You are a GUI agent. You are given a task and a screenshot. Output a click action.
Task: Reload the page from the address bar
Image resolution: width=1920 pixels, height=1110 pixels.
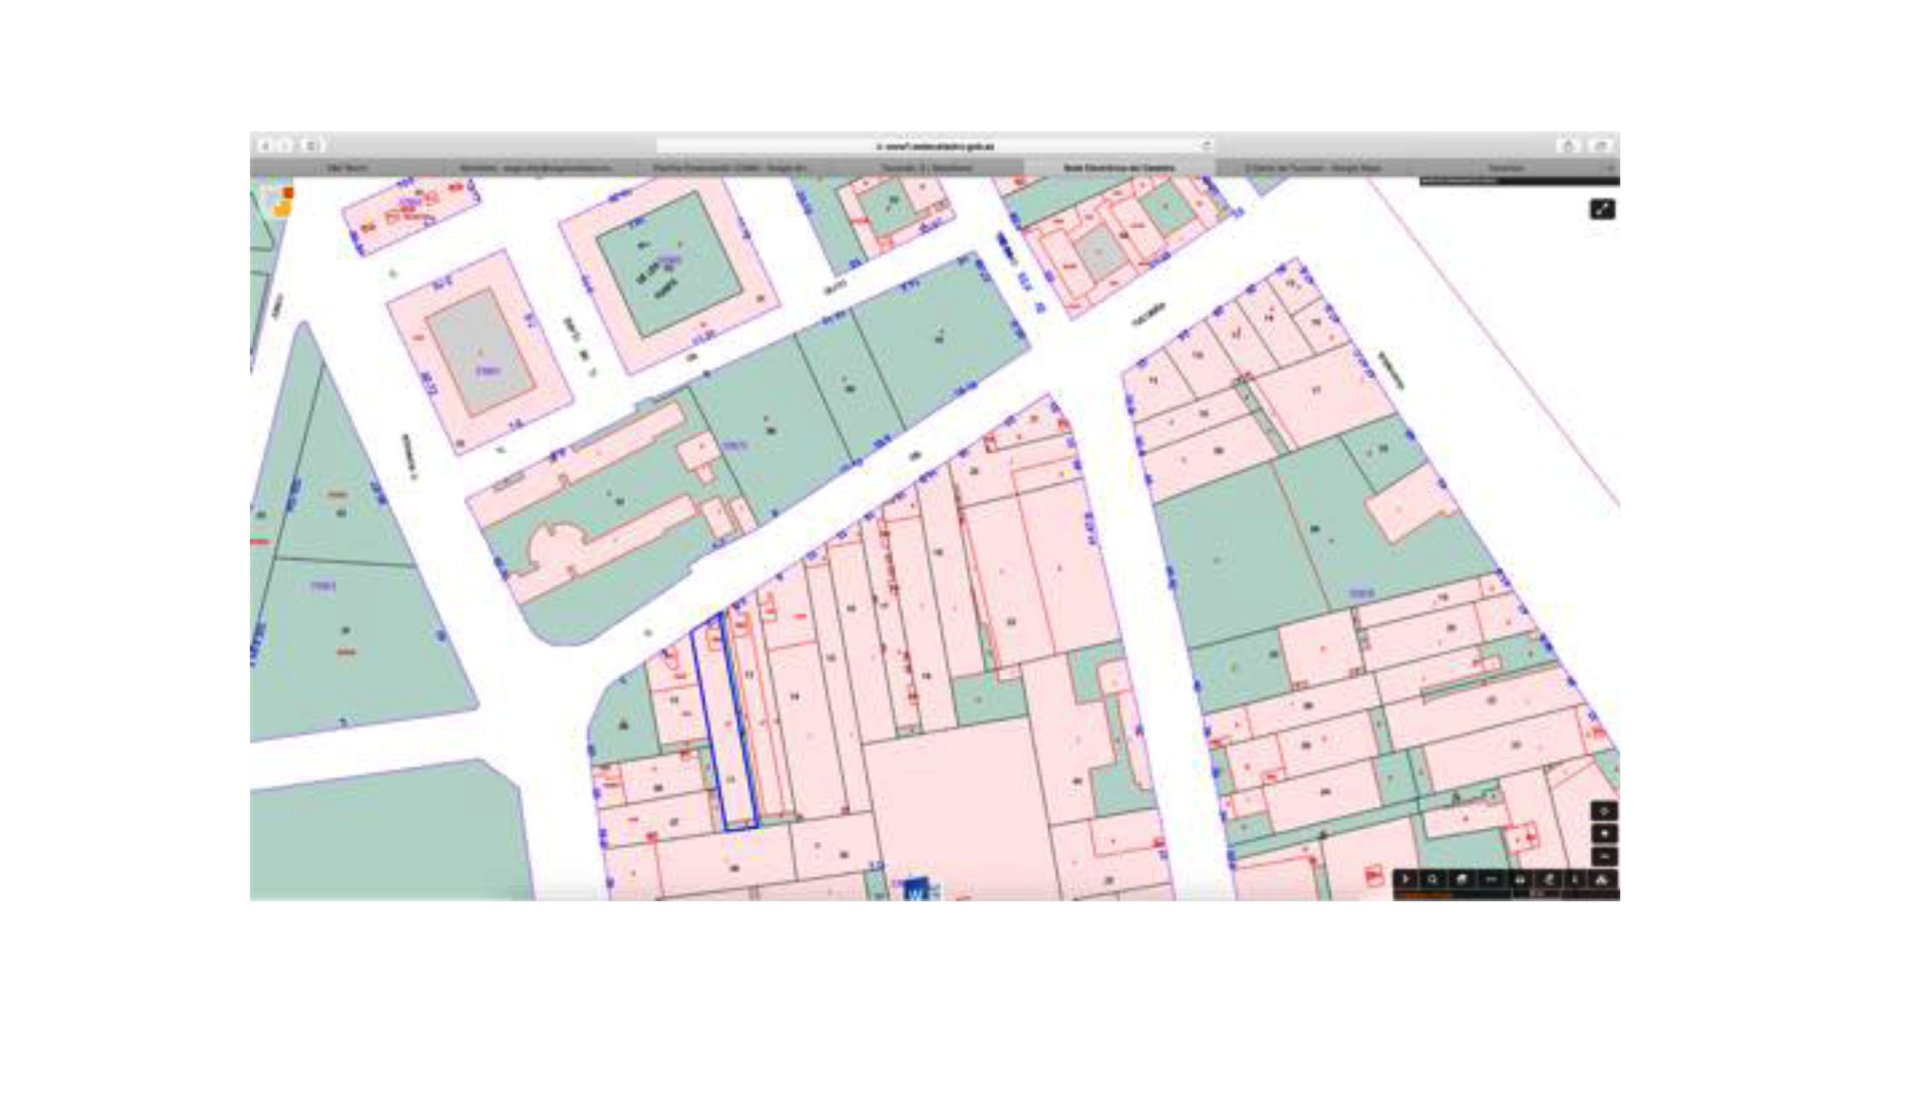1207,146
